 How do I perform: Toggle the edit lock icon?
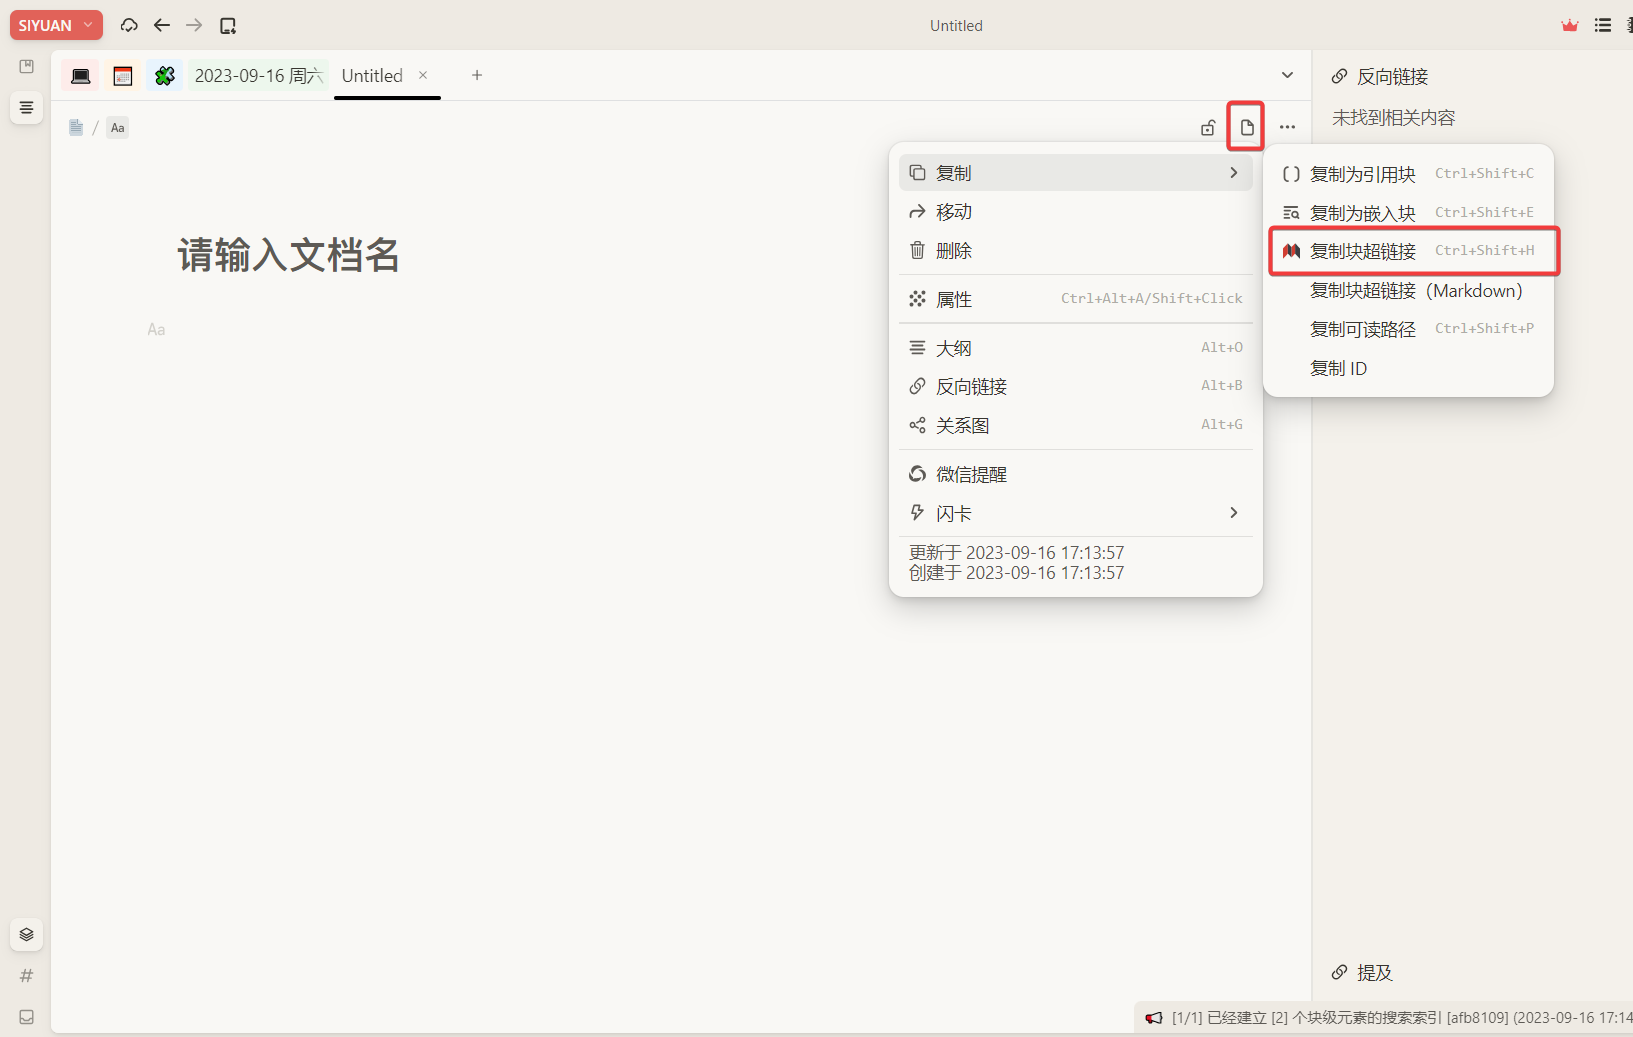click(x=1208, y=127)
